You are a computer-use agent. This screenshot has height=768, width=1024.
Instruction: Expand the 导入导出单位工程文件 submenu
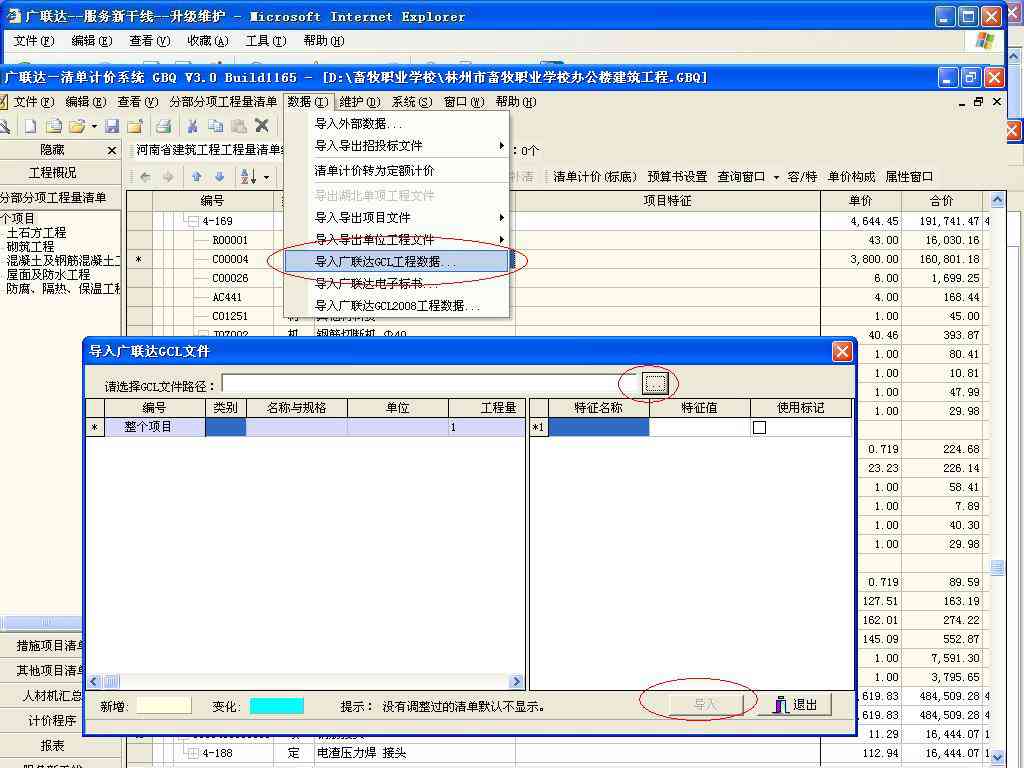point(502,239)
